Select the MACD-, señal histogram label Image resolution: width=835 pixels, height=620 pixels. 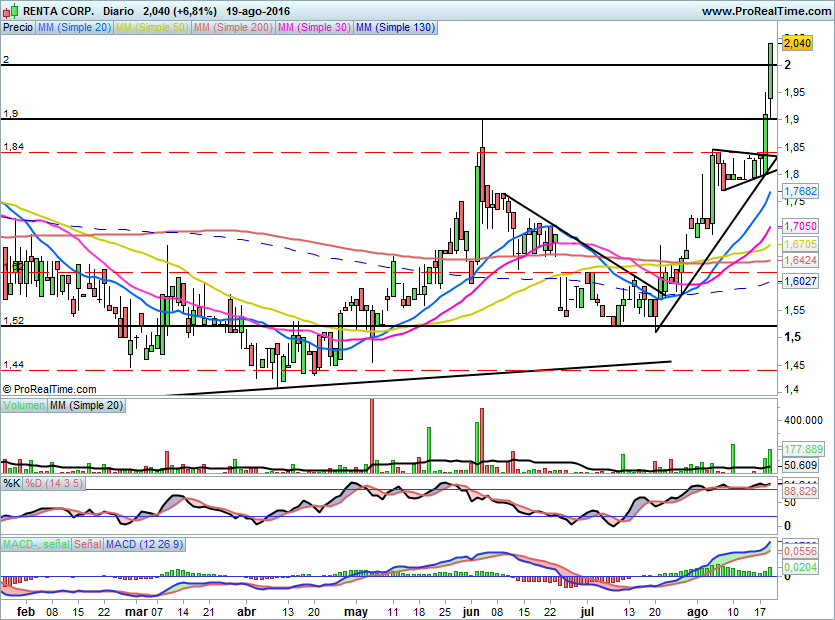(x=36, y=544)
